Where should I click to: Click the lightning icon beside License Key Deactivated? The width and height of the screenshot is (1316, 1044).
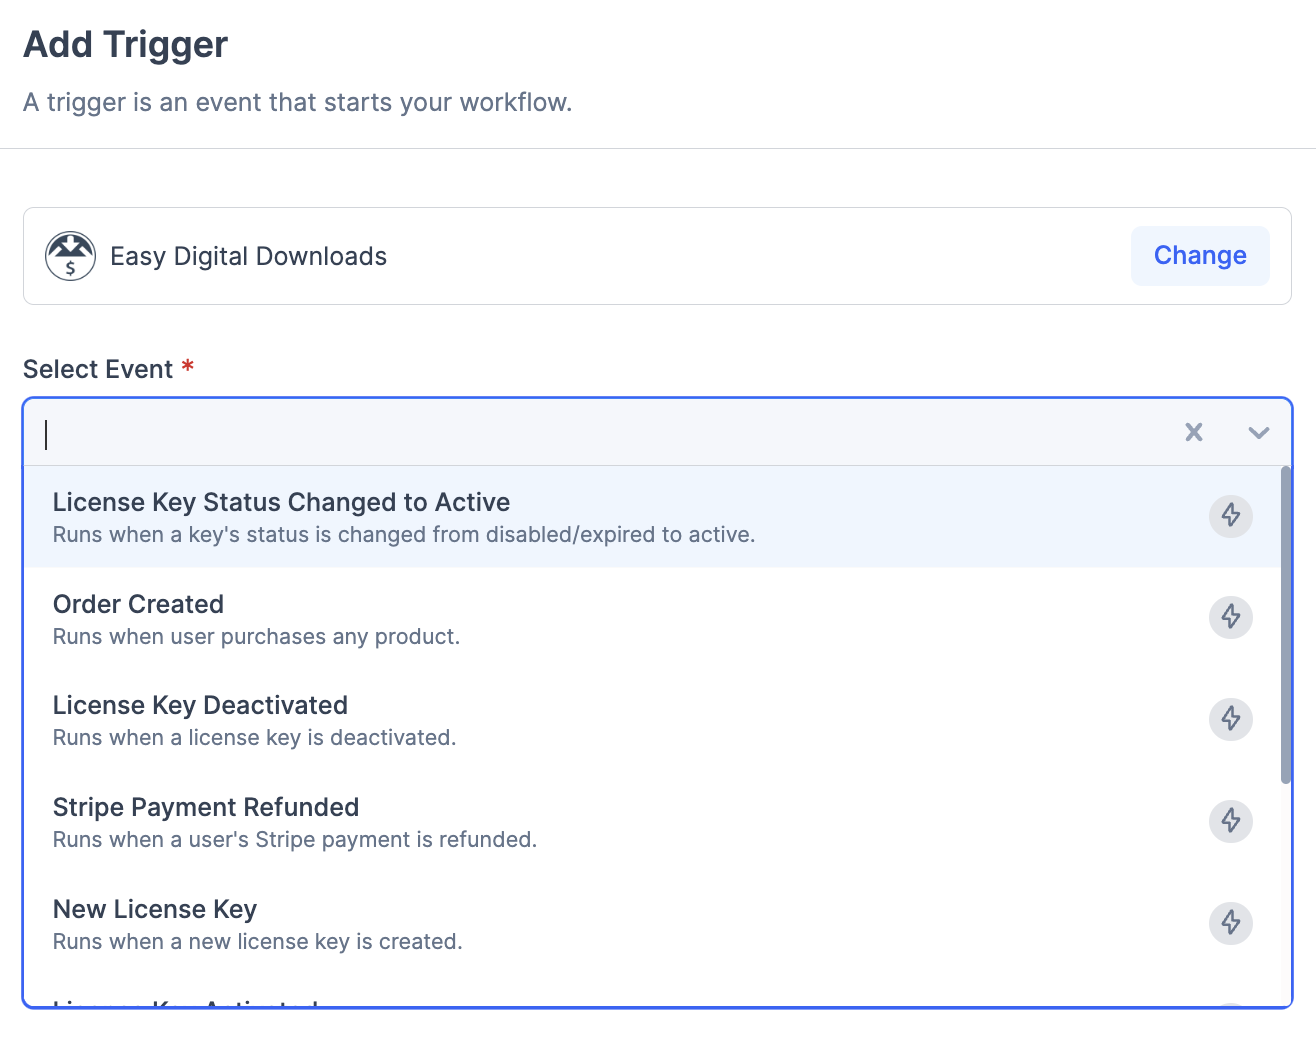(1231, 720)
